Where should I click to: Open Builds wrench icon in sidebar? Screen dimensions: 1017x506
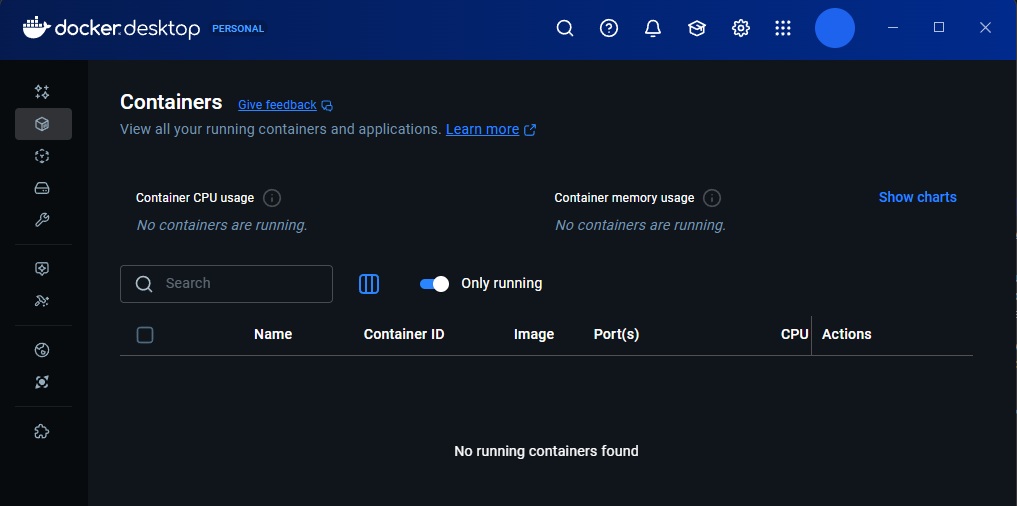42,220
